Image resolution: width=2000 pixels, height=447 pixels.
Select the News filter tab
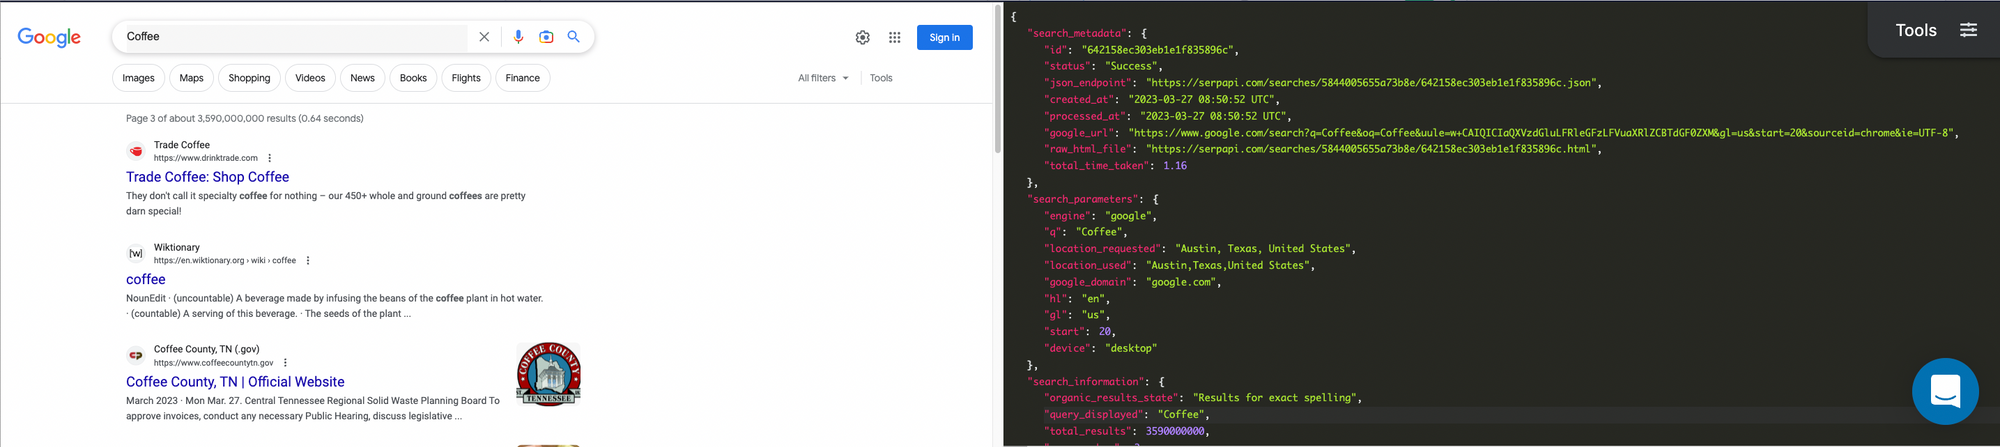(363, 78)
